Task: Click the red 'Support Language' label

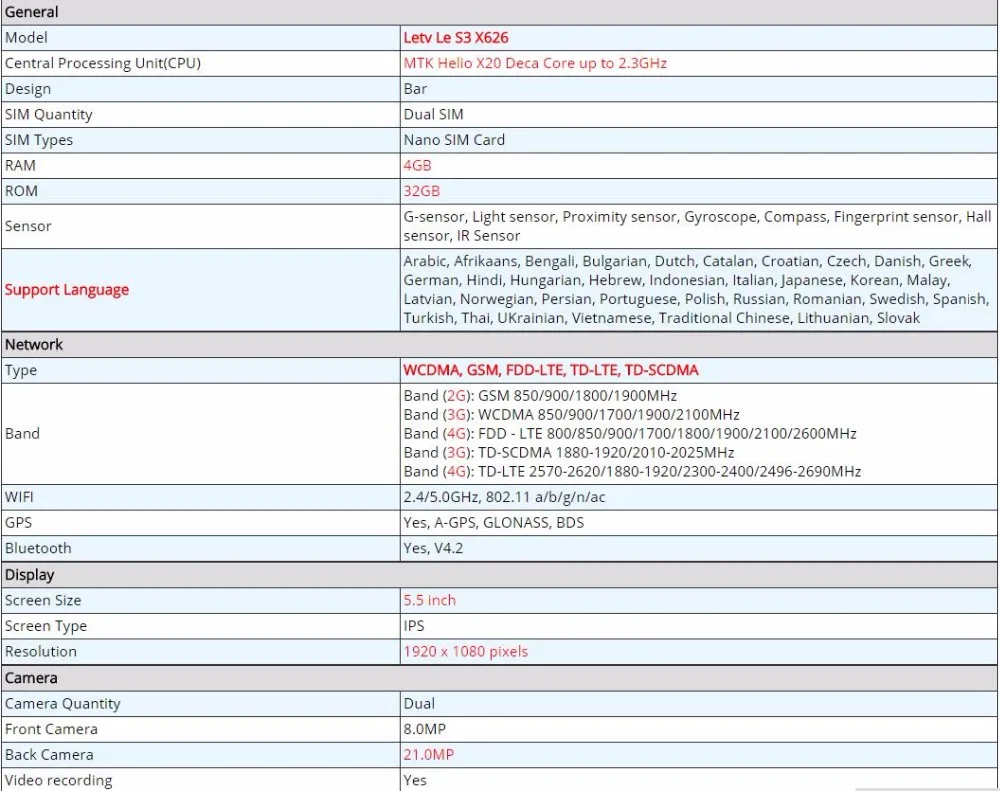Action: point(67,290)
